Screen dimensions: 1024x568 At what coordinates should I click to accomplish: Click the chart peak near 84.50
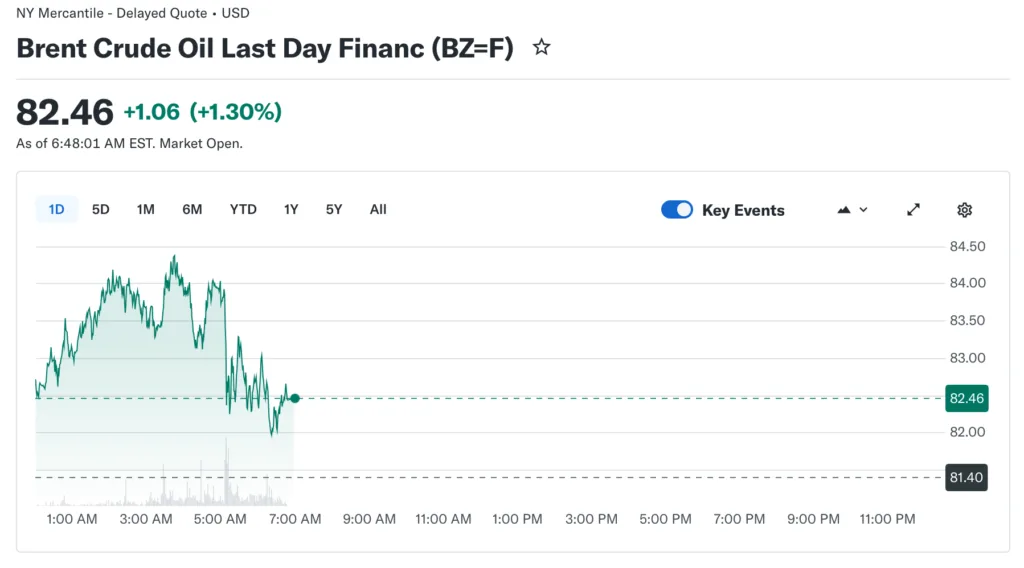(x=174, y=257)
